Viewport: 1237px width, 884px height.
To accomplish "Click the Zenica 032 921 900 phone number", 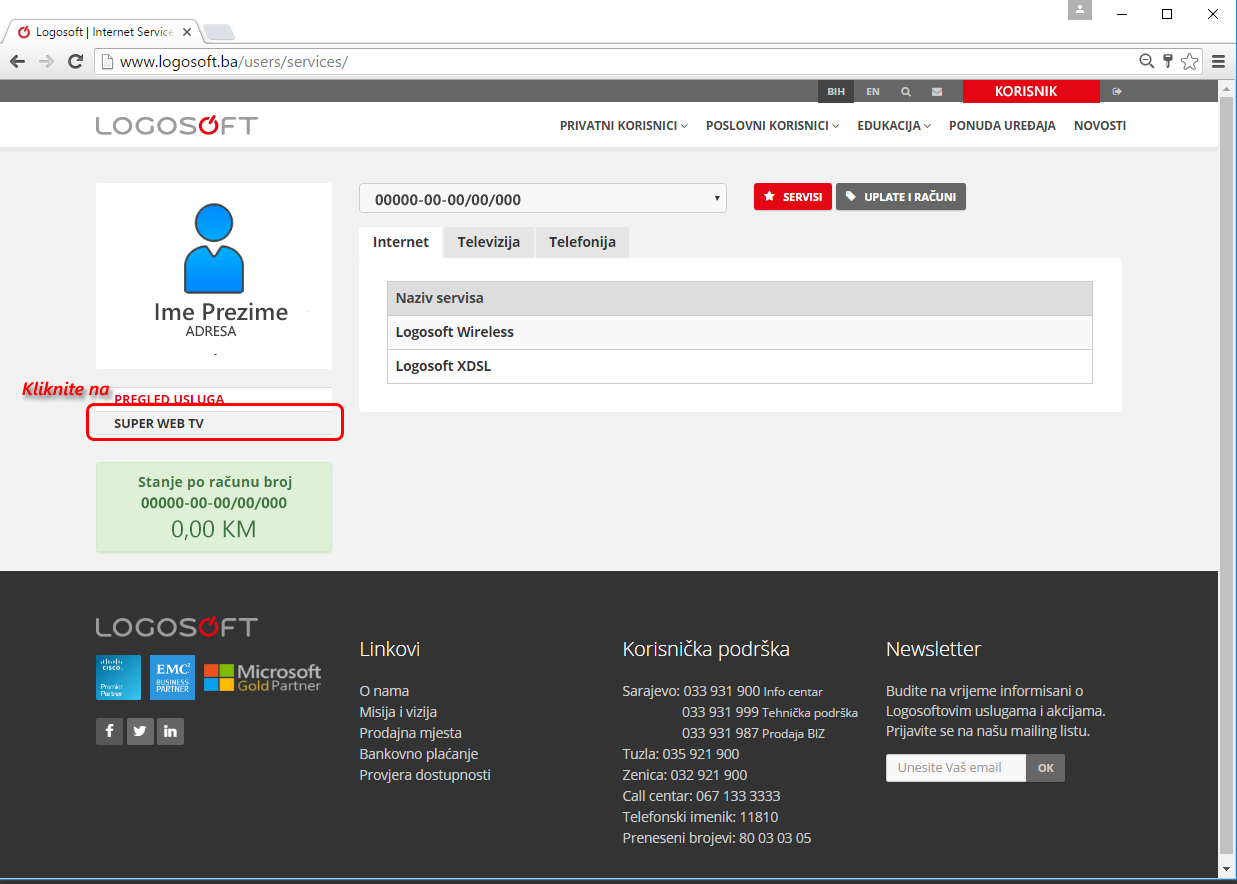I will pos(685,775).
